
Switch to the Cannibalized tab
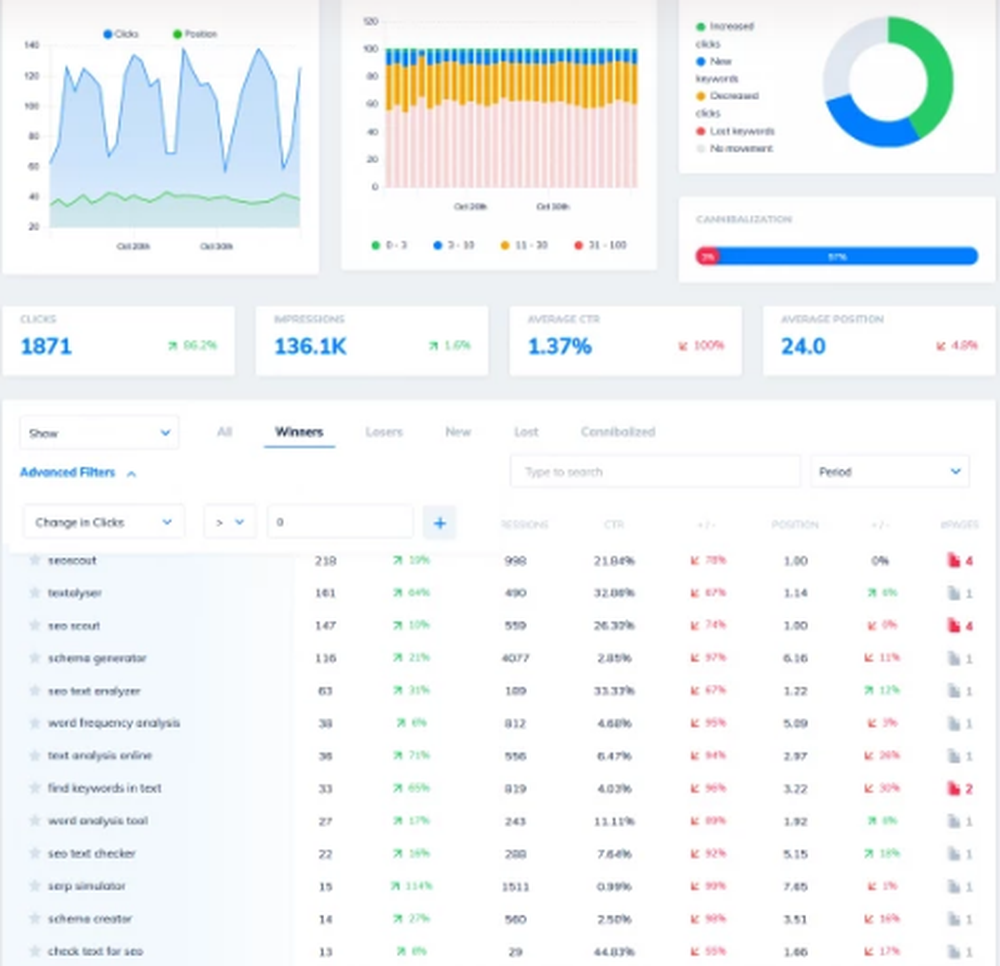coord(618,432)
